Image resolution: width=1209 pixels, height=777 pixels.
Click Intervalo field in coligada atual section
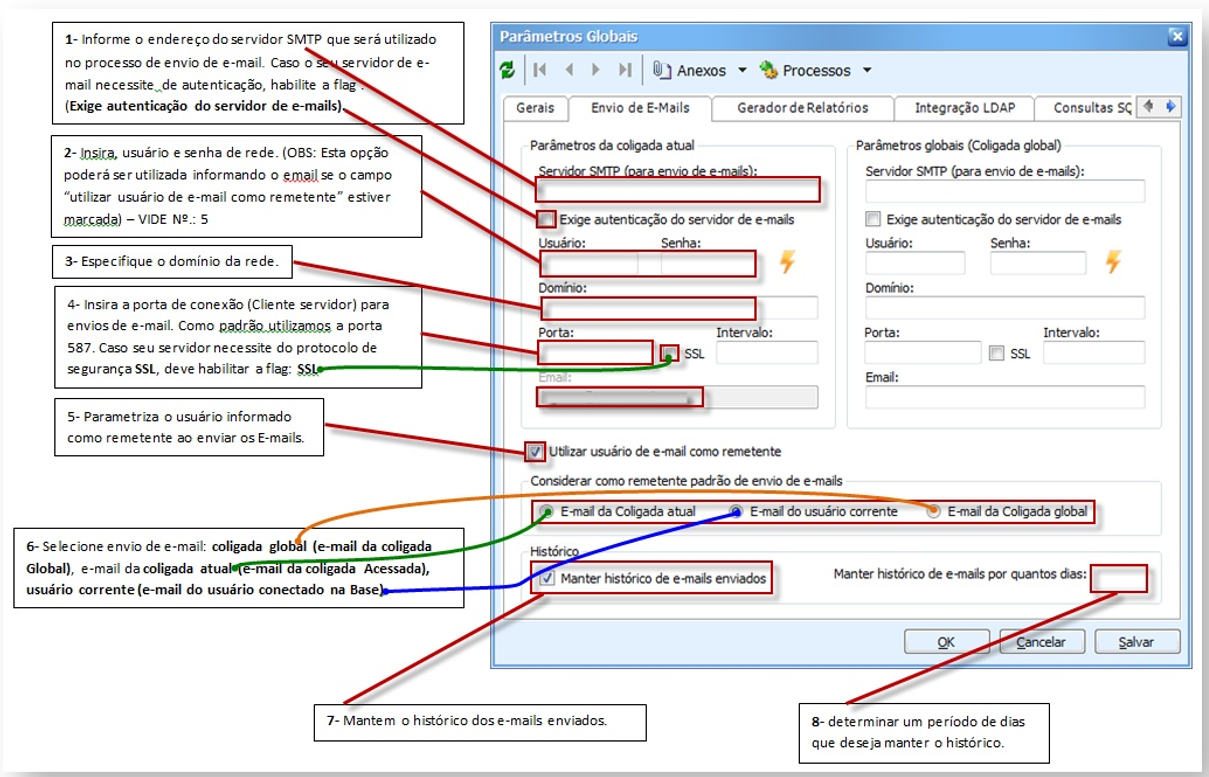[x=767, y=352]
